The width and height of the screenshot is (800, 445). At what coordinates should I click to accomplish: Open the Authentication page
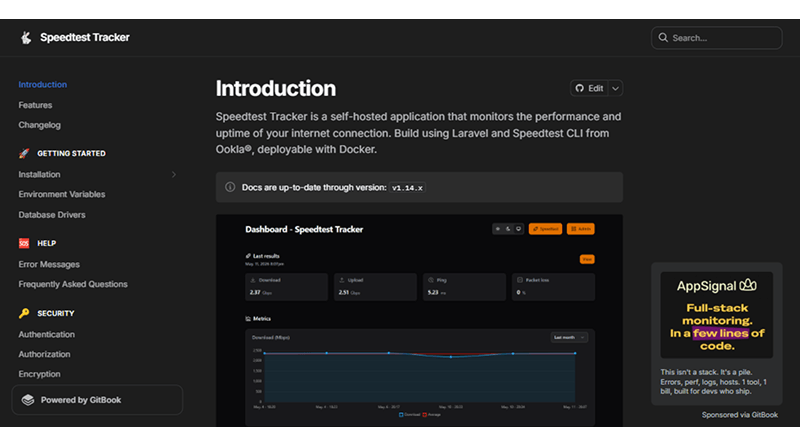tap(46, 334)
